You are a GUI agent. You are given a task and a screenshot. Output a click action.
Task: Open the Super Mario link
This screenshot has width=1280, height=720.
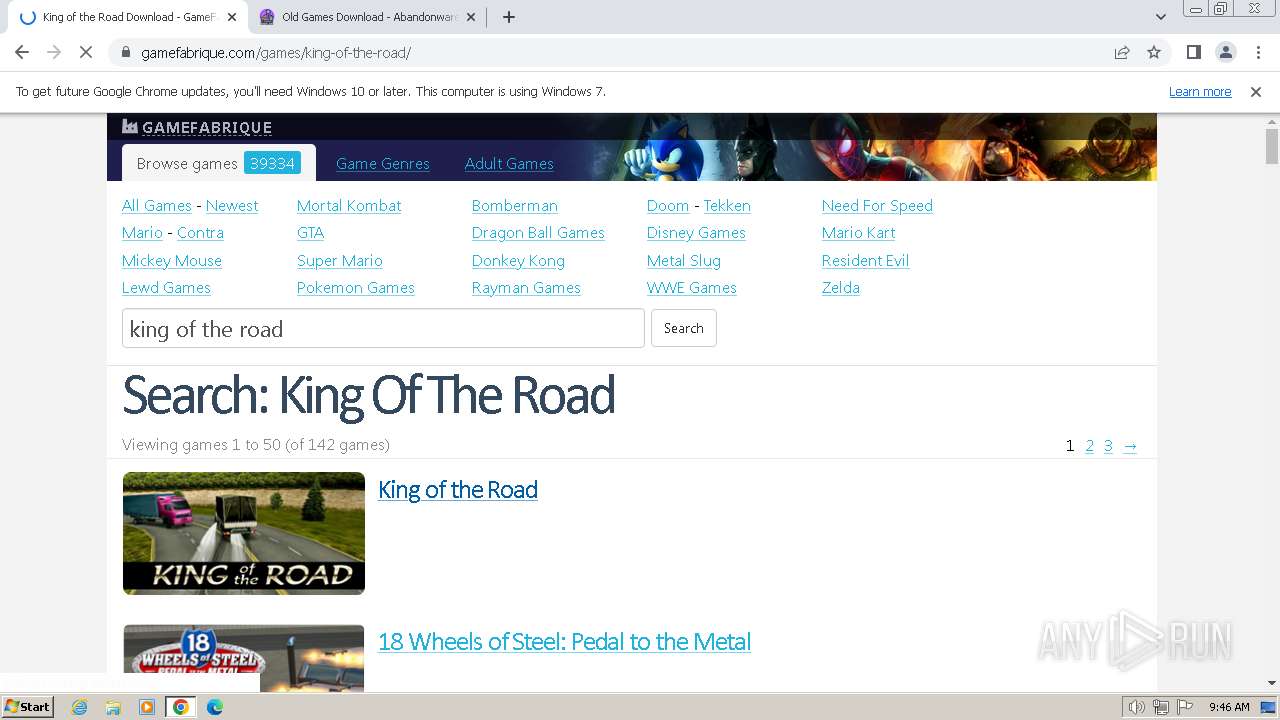340,260
